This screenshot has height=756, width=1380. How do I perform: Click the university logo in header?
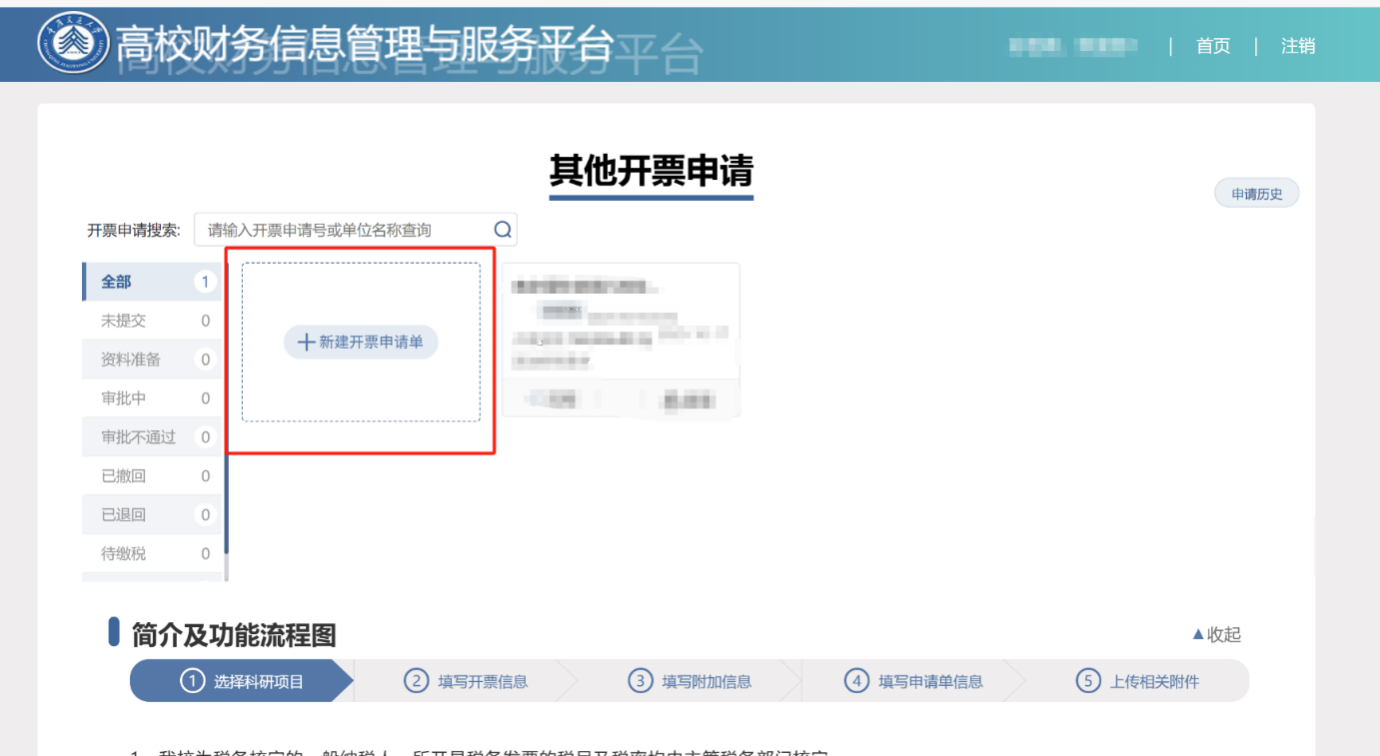click(x=71, y=41)
